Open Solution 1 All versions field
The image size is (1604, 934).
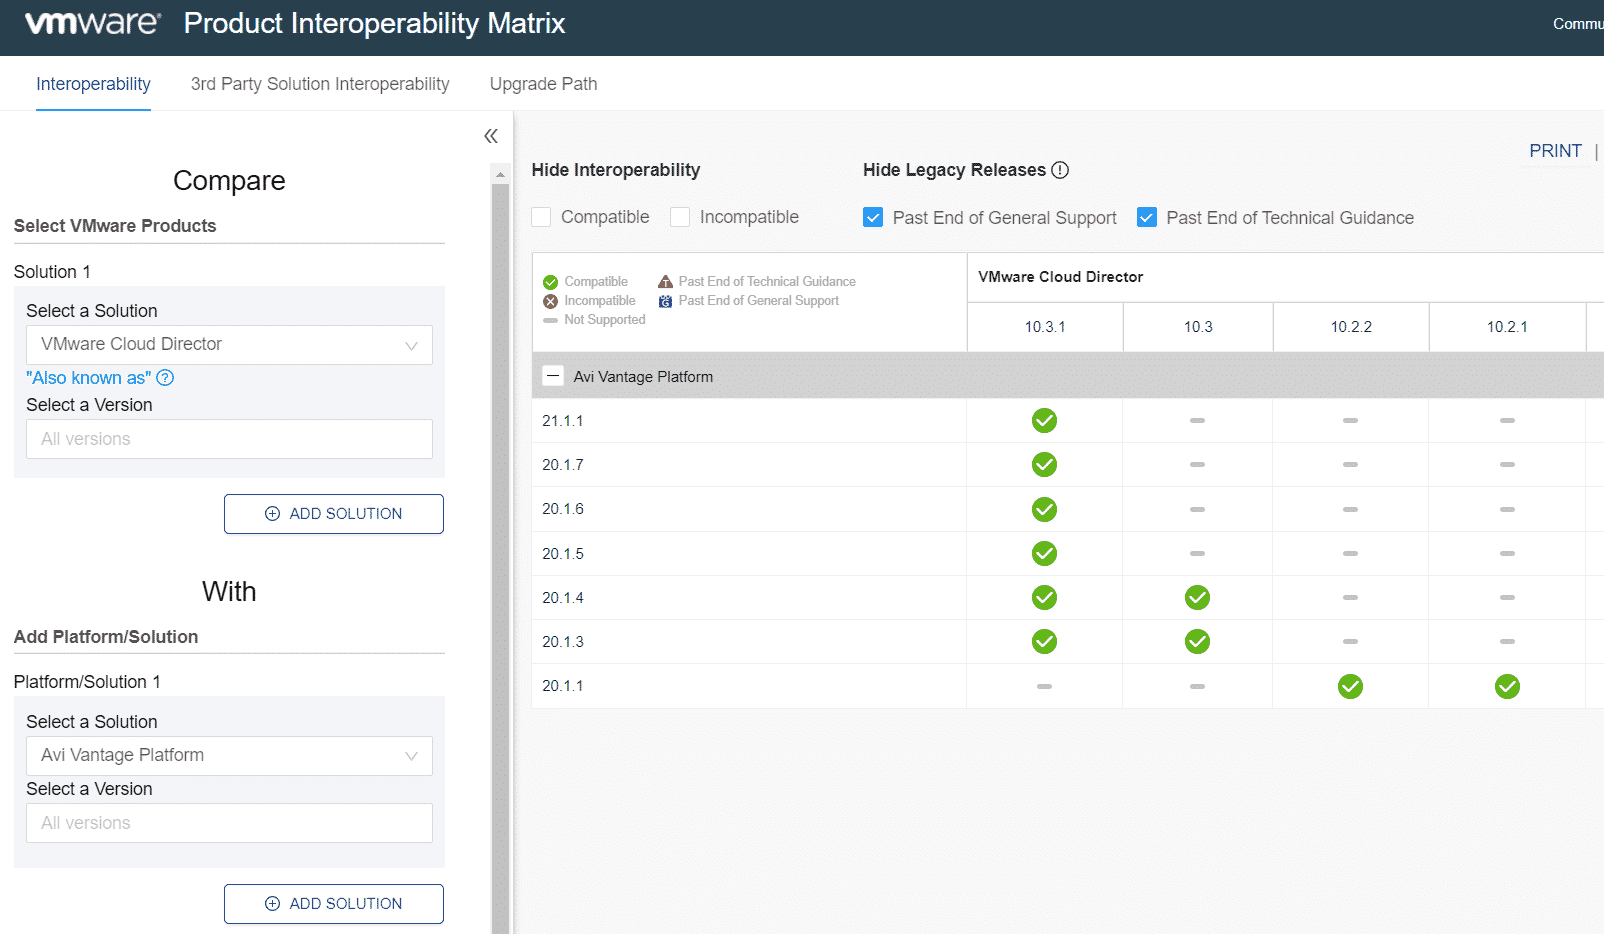229,439
